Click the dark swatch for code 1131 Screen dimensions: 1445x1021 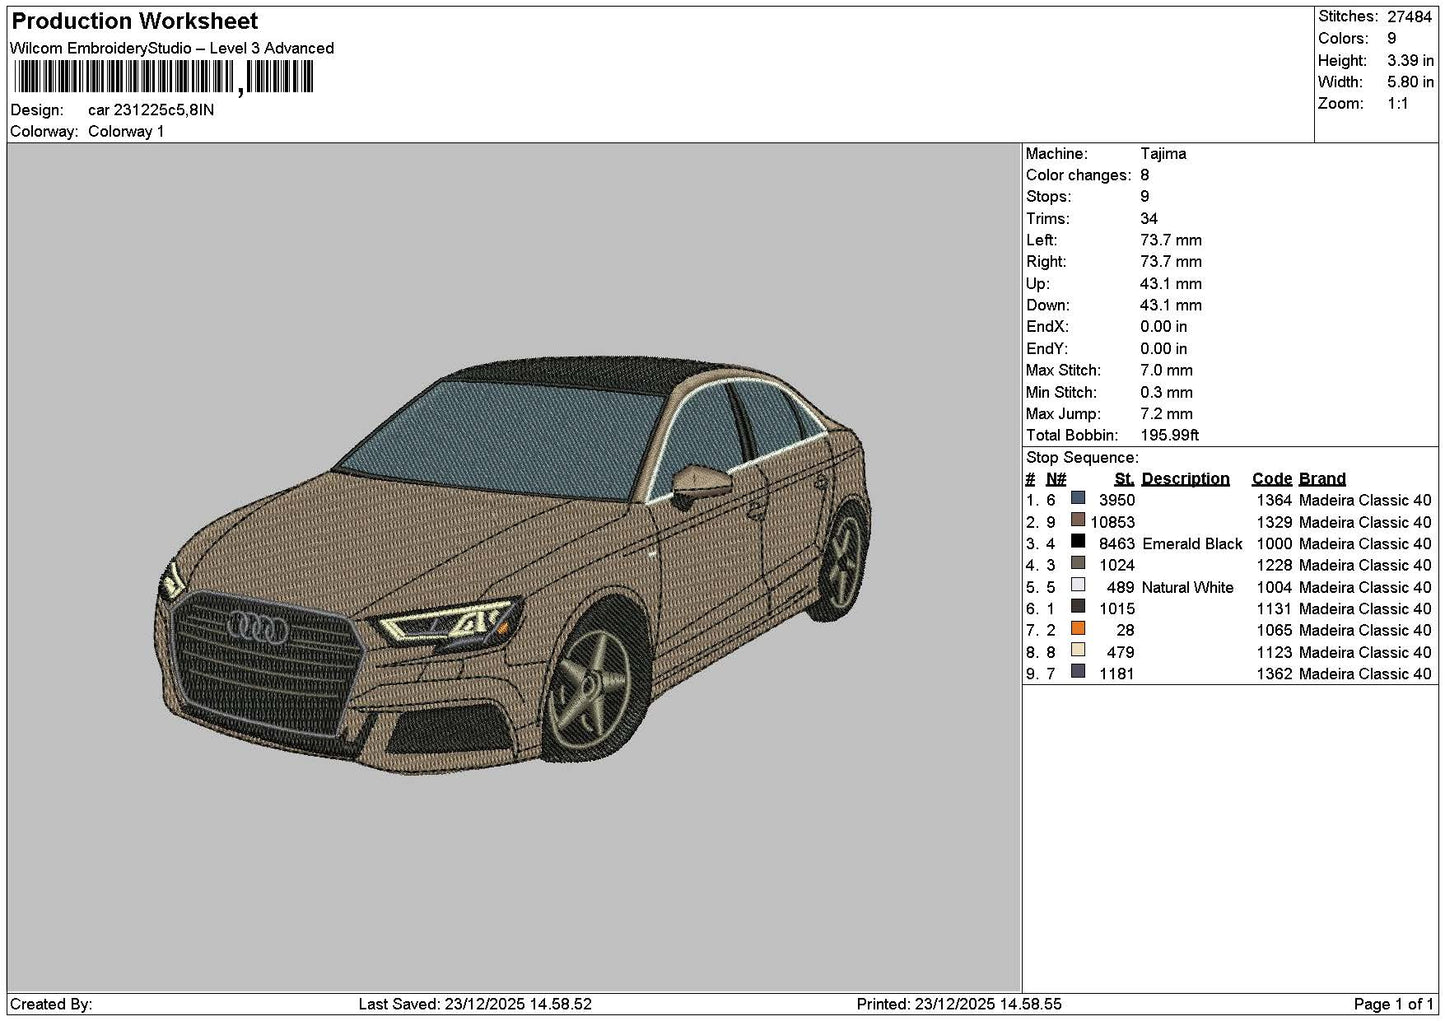[1078, 607]
